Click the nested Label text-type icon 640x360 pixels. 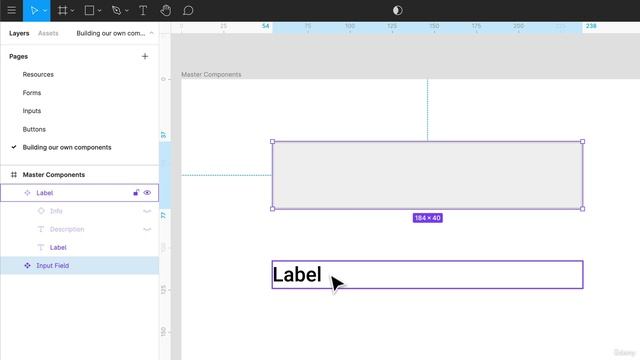(41, 247)
